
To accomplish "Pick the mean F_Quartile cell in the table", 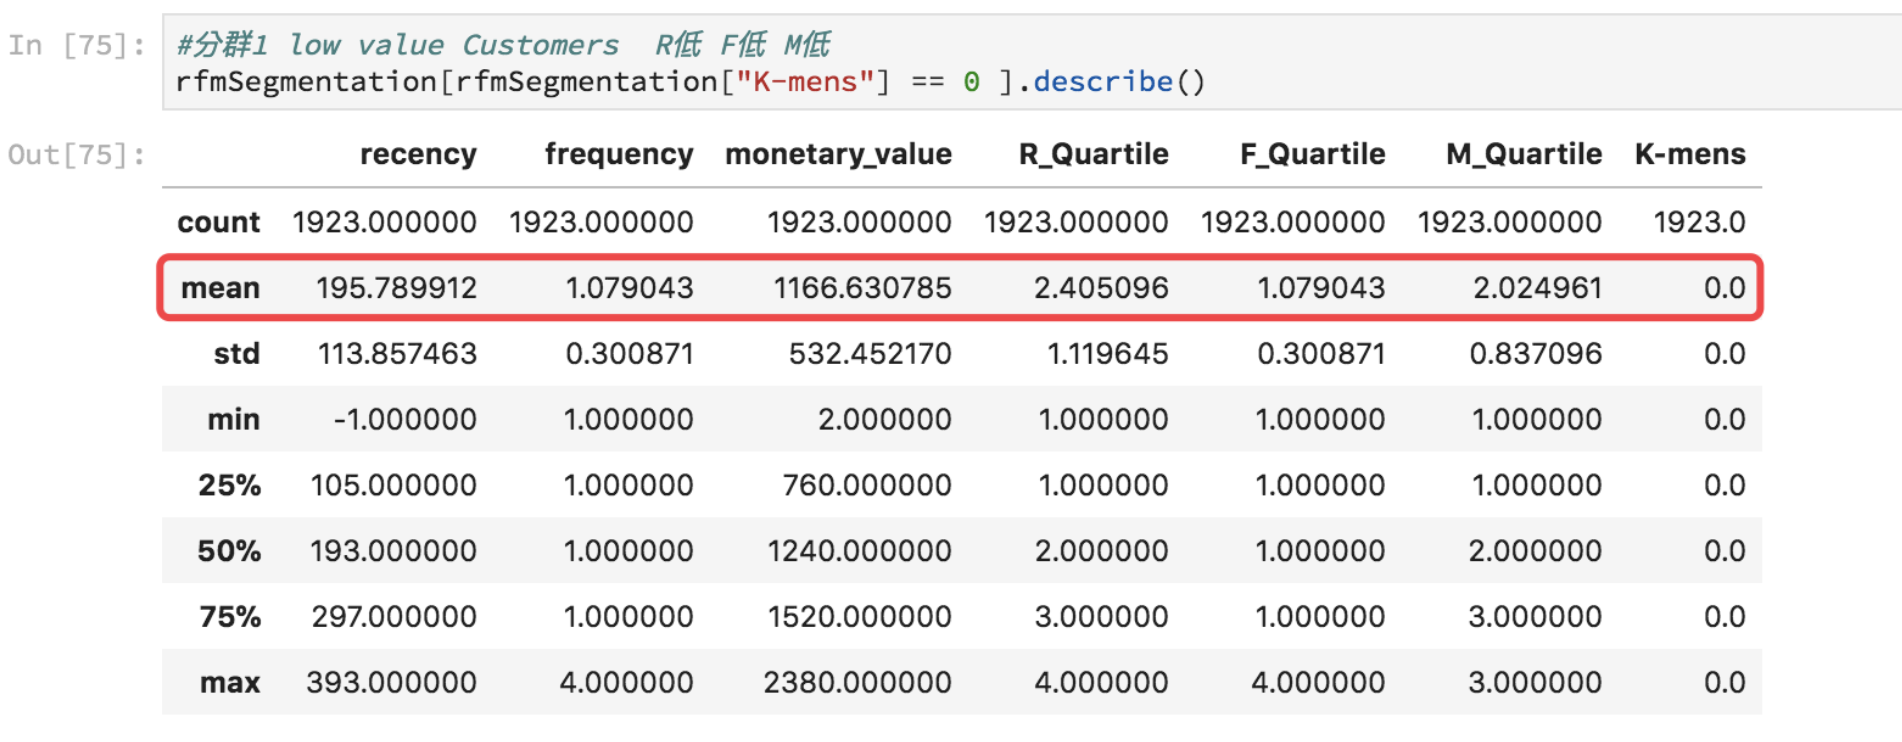I will click(x=1321, y=288).
